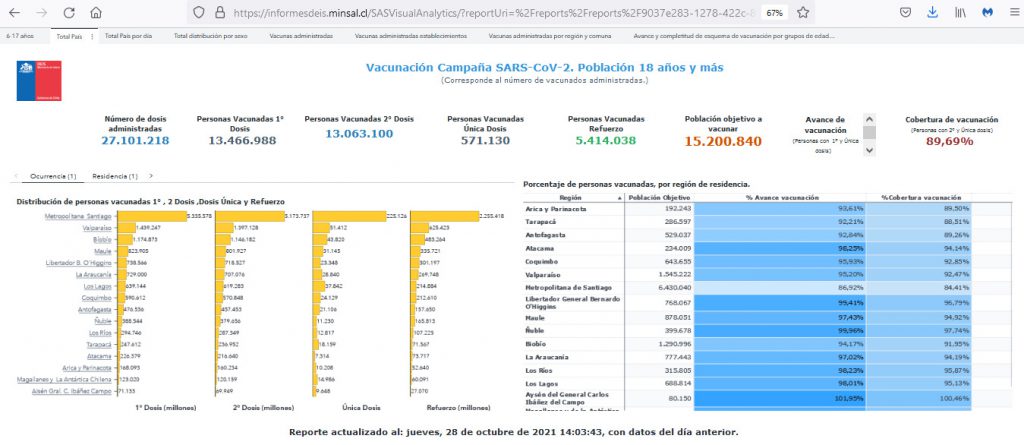Open Avance y completitud de esquema tab
This screenshot has height=445, width=1024.
734,37
